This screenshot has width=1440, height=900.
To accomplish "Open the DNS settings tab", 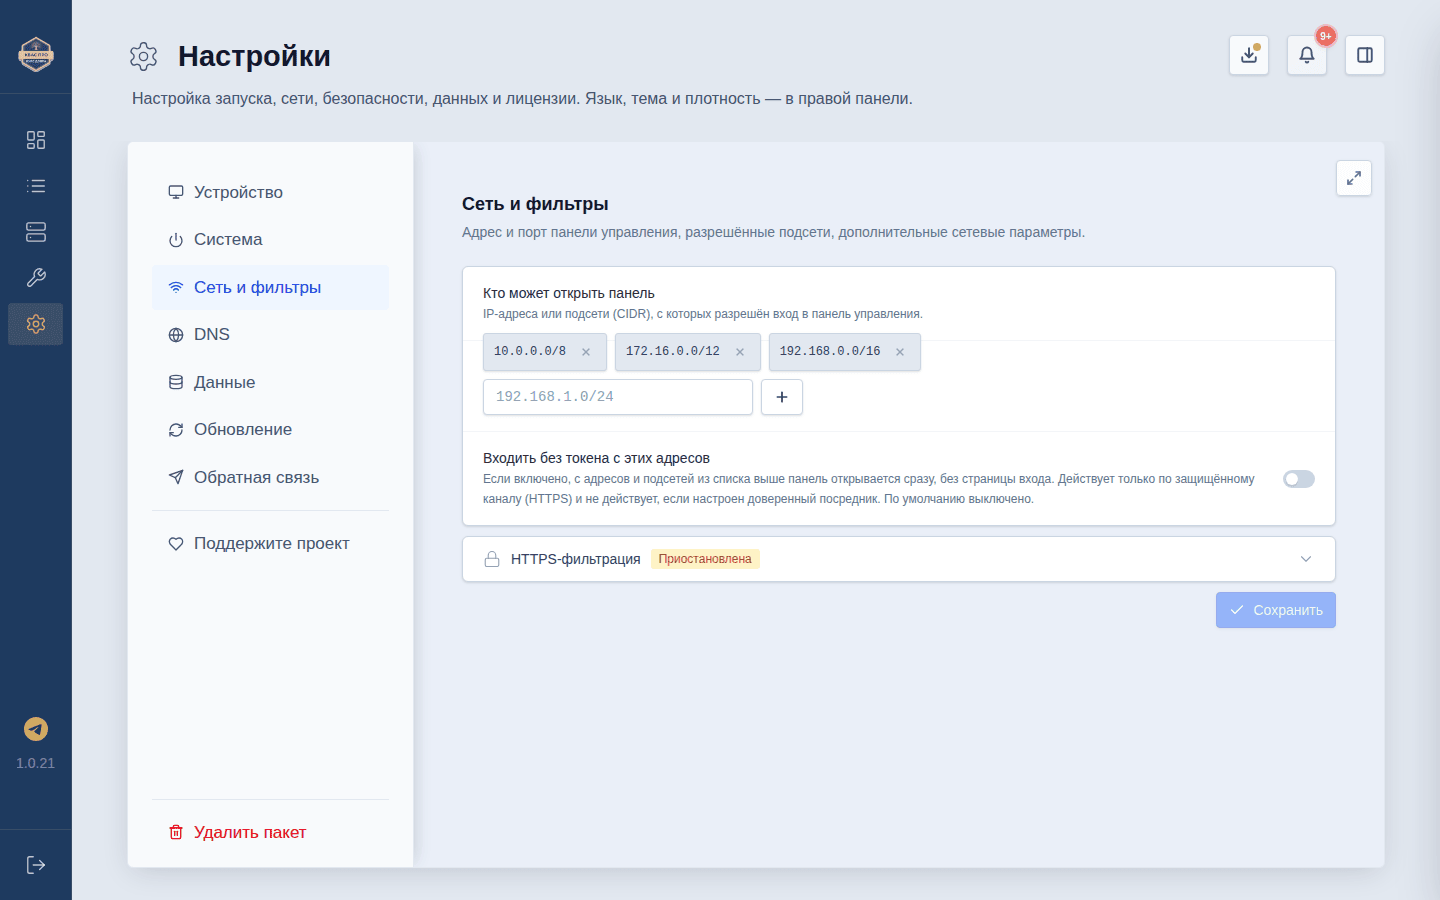I will click(270, 335).
